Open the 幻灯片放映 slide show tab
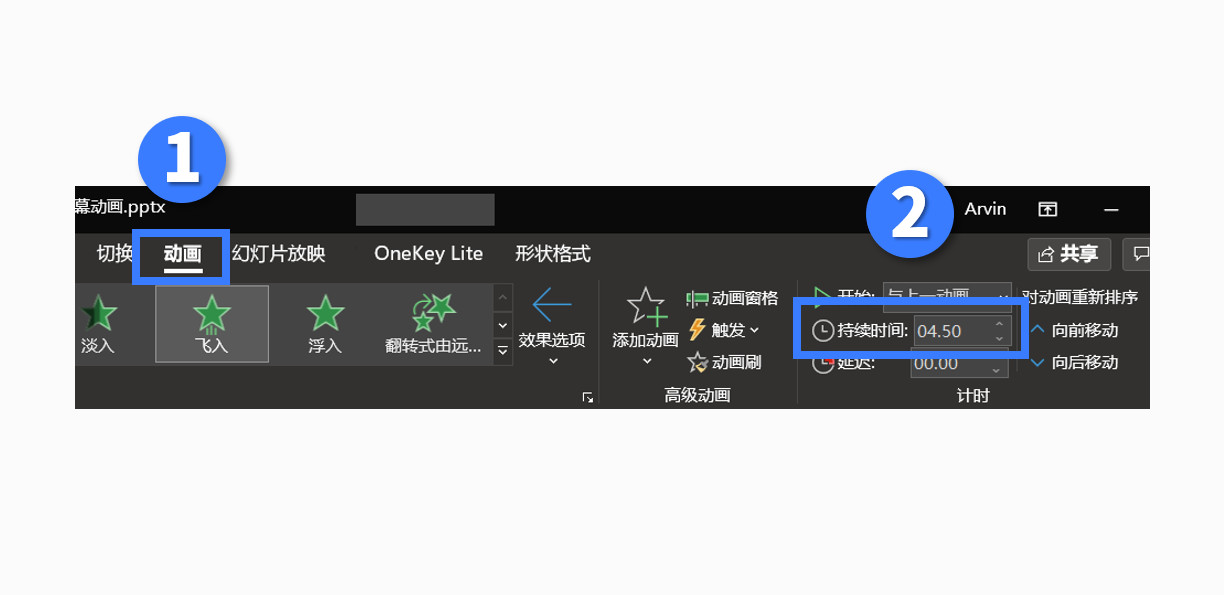This screenshot has width=1224, height=595. pyautogui.click(x=278, y=254)
